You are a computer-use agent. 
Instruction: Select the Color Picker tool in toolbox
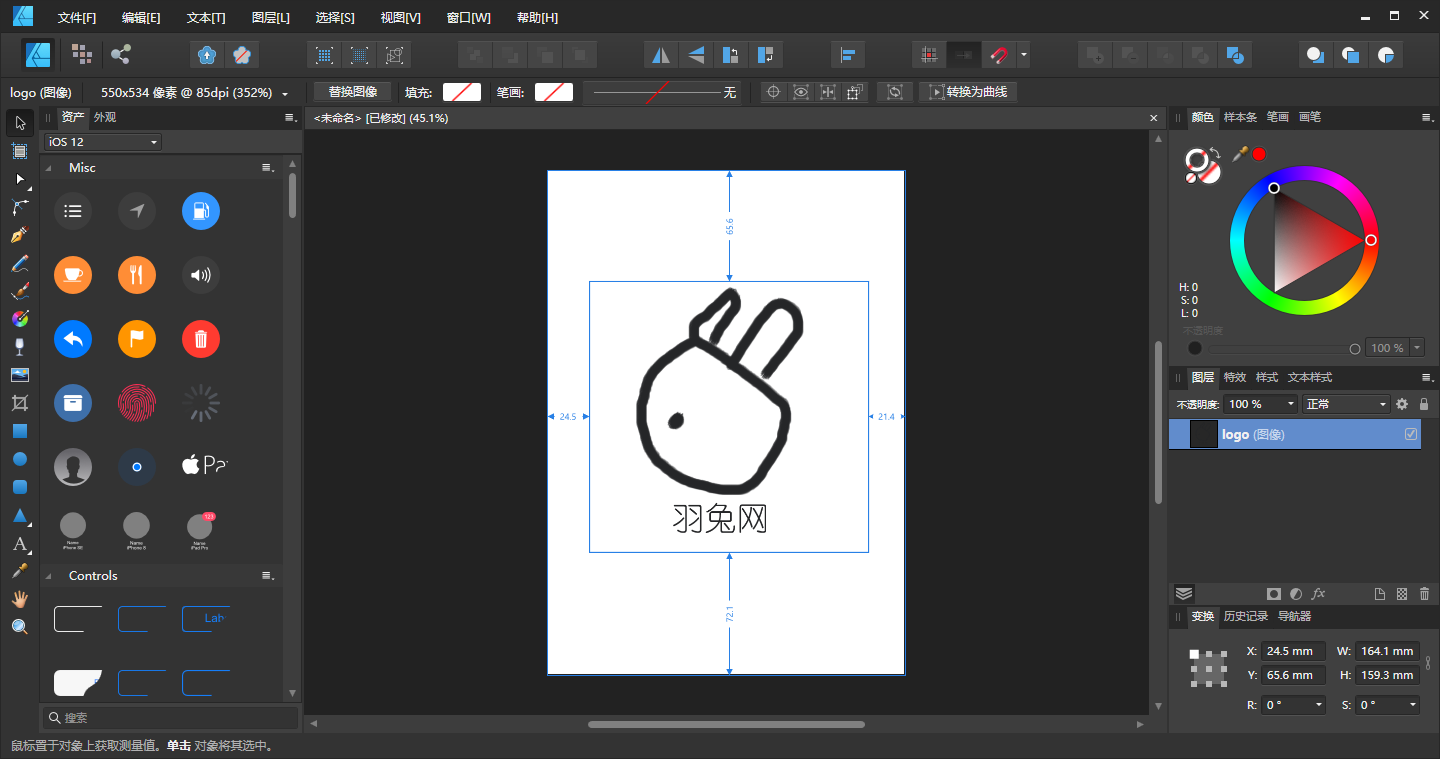pos(20,571)
